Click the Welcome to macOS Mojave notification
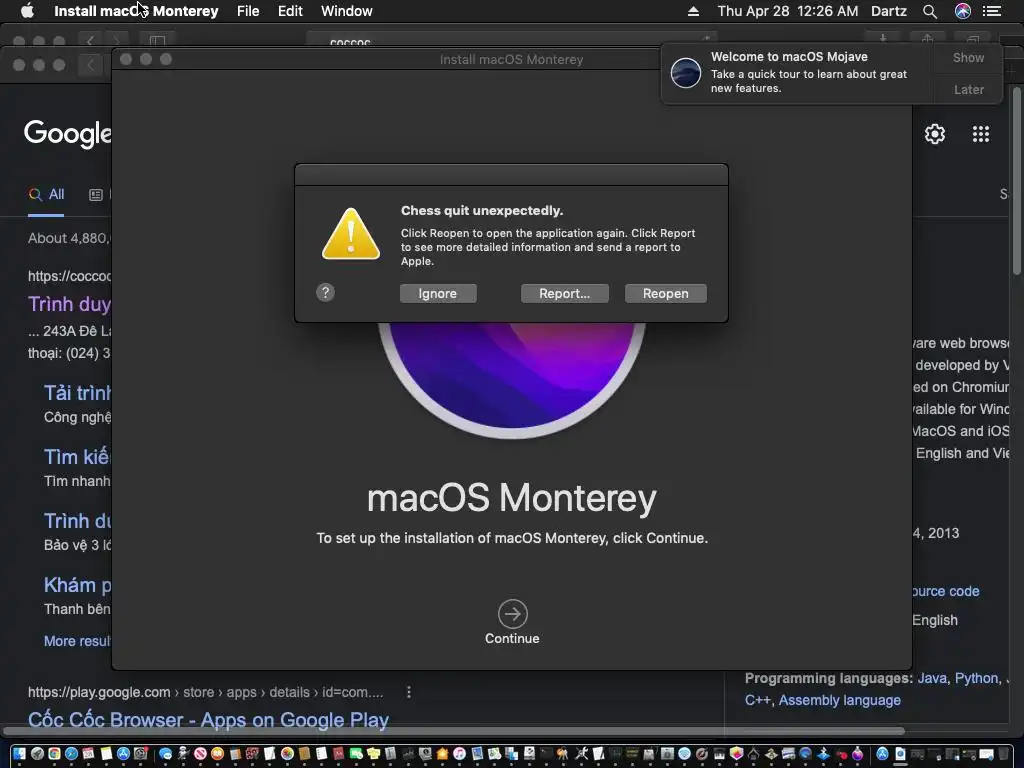This screenshot has width=1024, height=768. 797,73
